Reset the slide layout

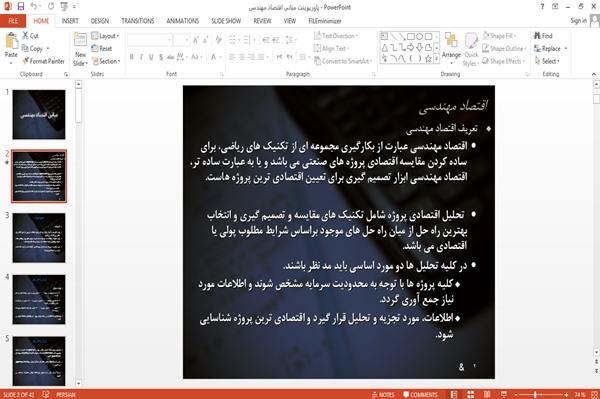pos(102,49)
